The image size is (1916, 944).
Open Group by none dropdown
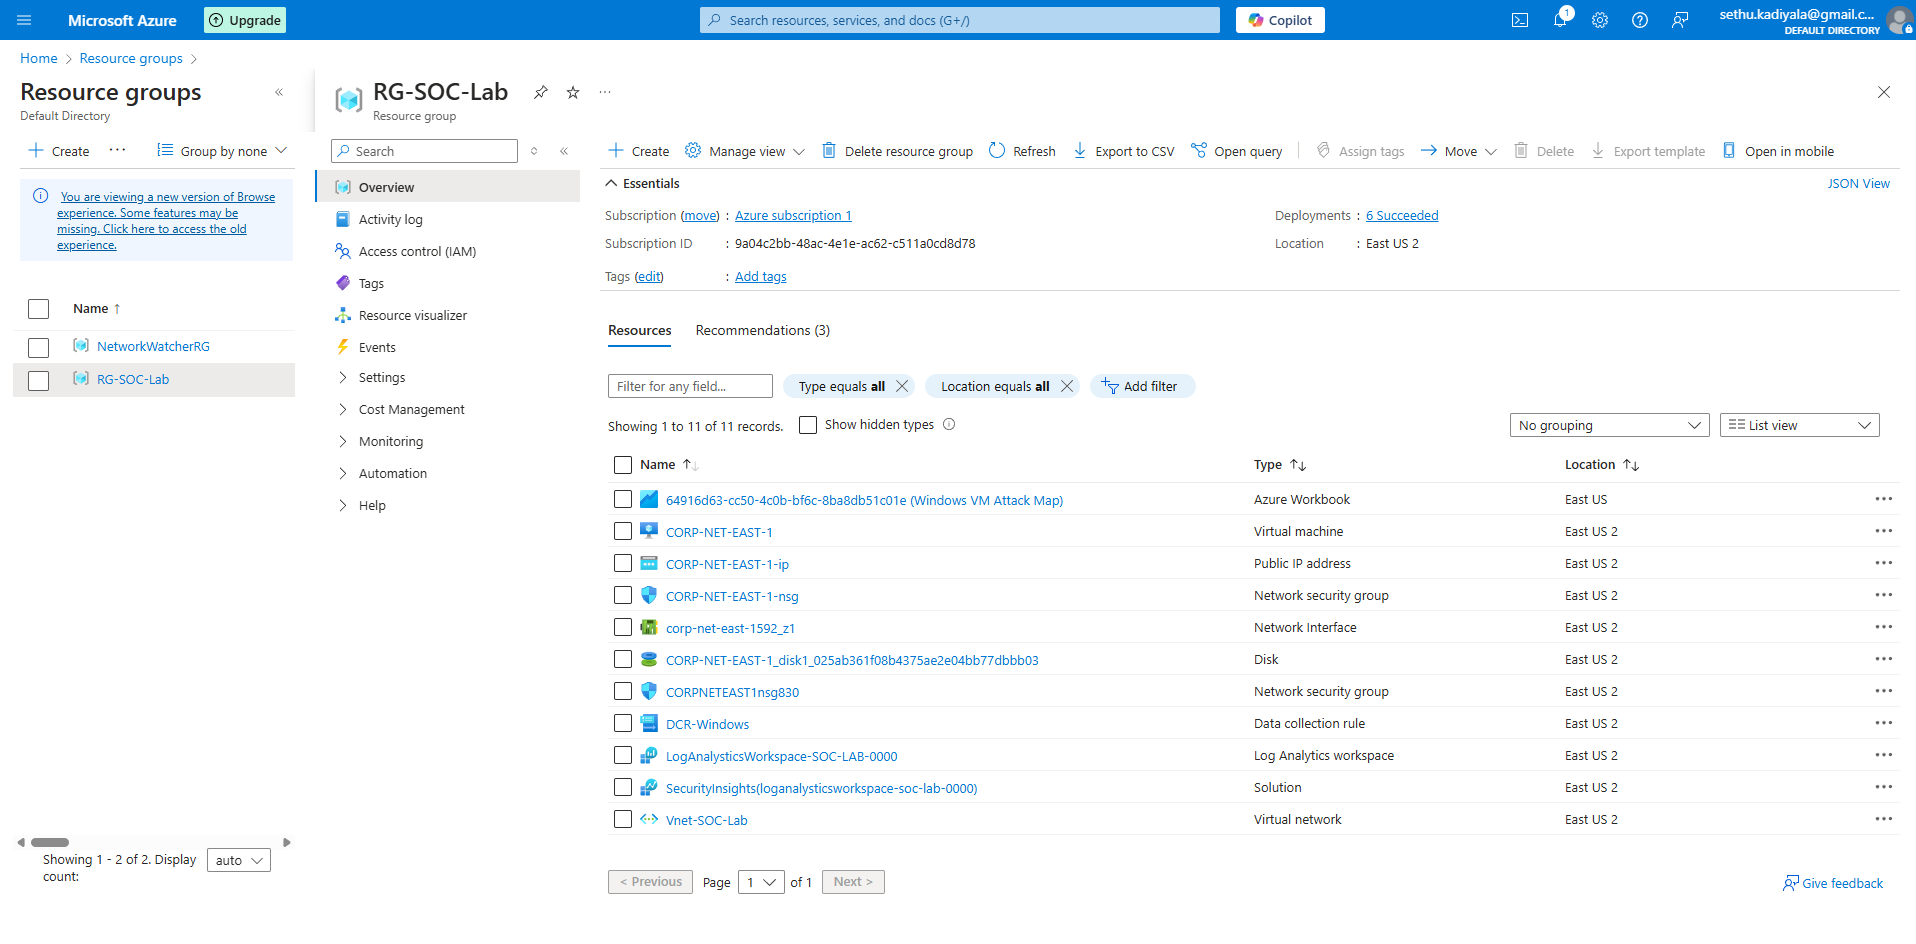(x=222, y=151)
